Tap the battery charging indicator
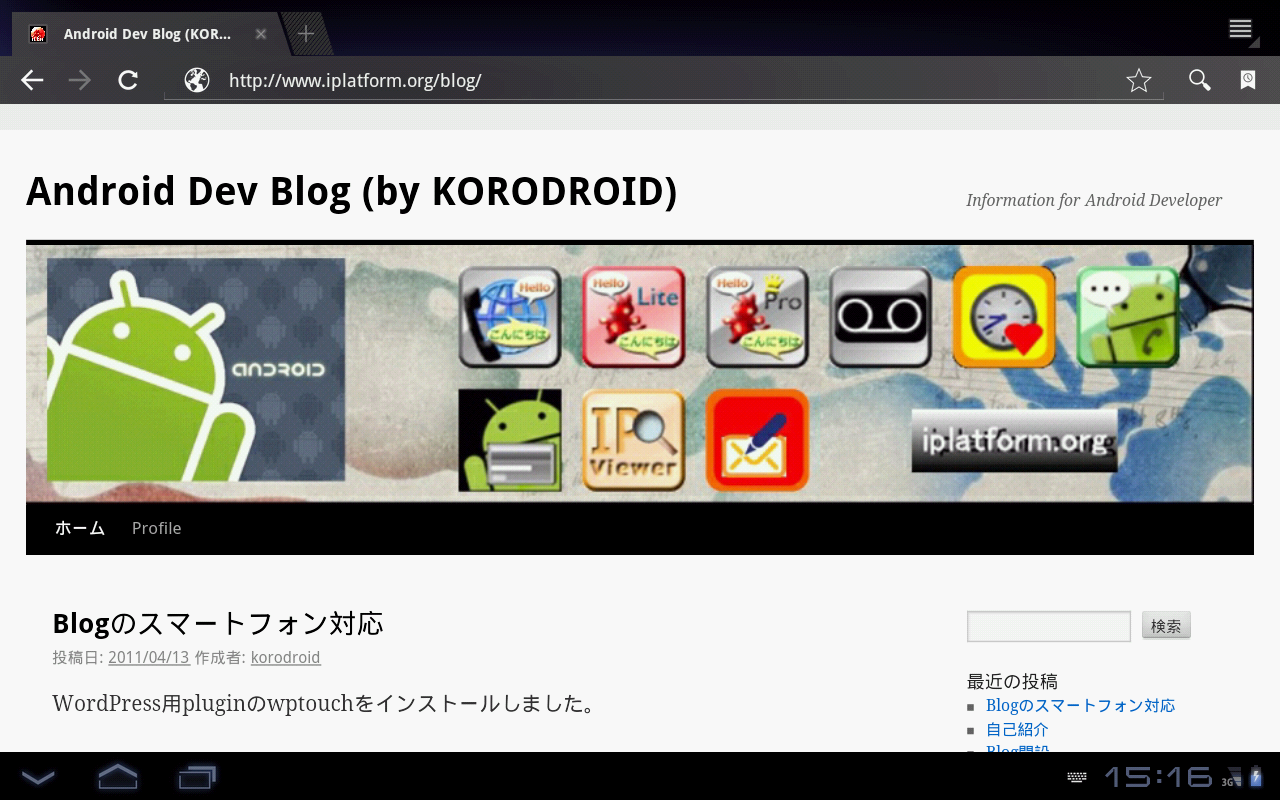The width and height of the screenshot is (1280, 800). (x=1257, y=777)
